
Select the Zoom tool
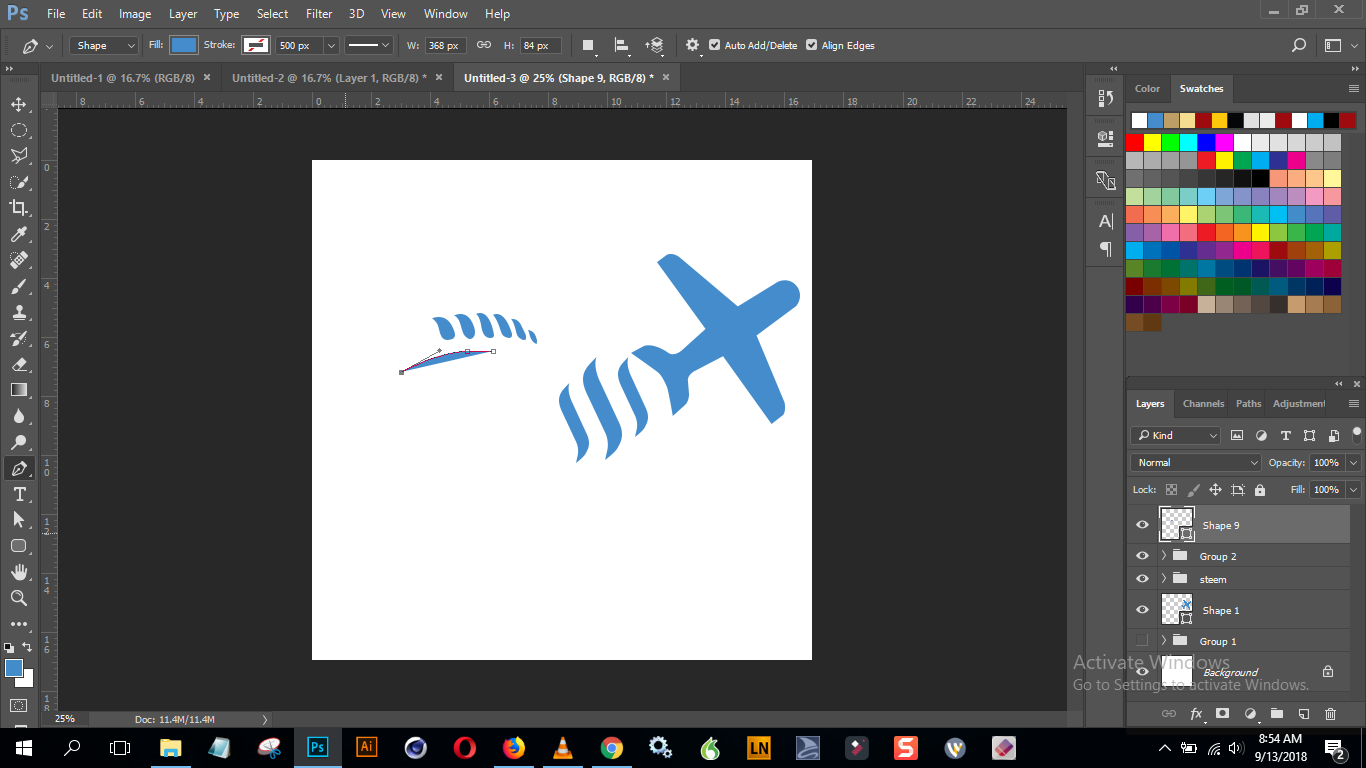point(18,598)
